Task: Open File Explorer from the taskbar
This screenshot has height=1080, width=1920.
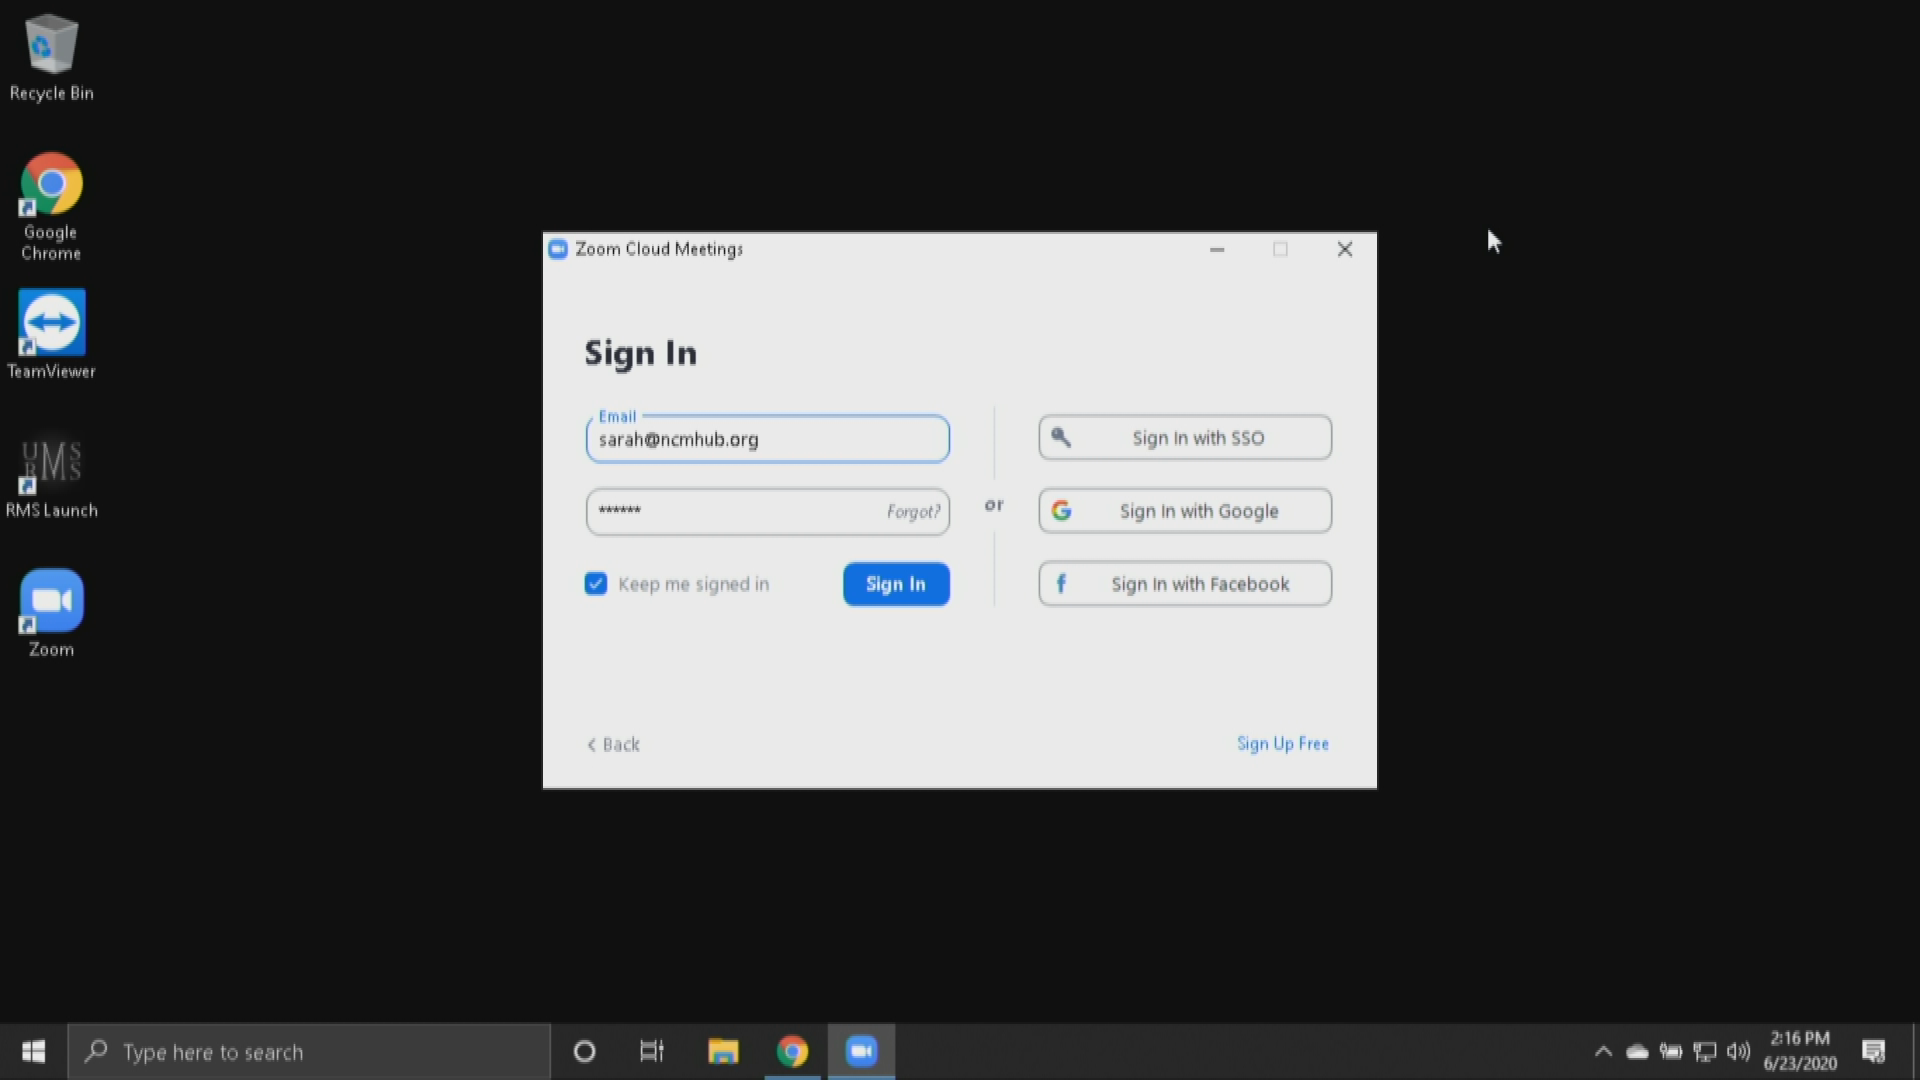Action: (722, 1052)
